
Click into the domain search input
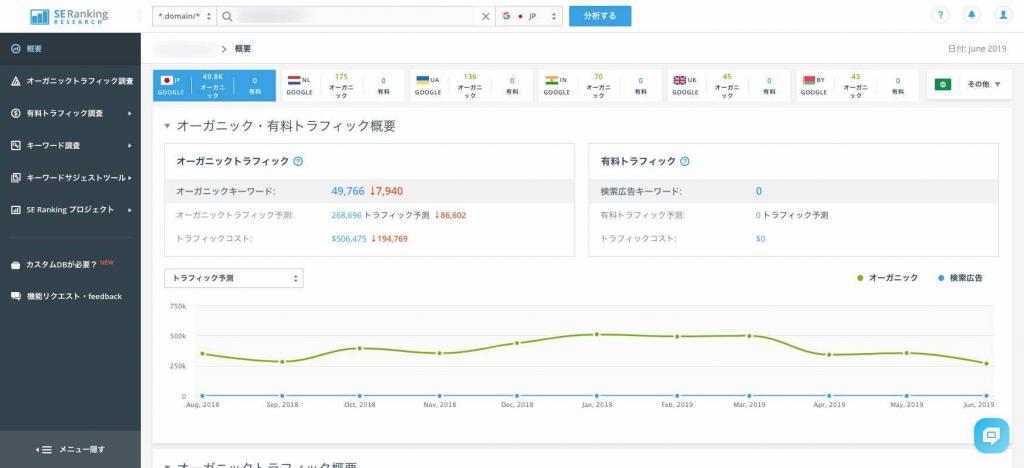pos(356,16)
